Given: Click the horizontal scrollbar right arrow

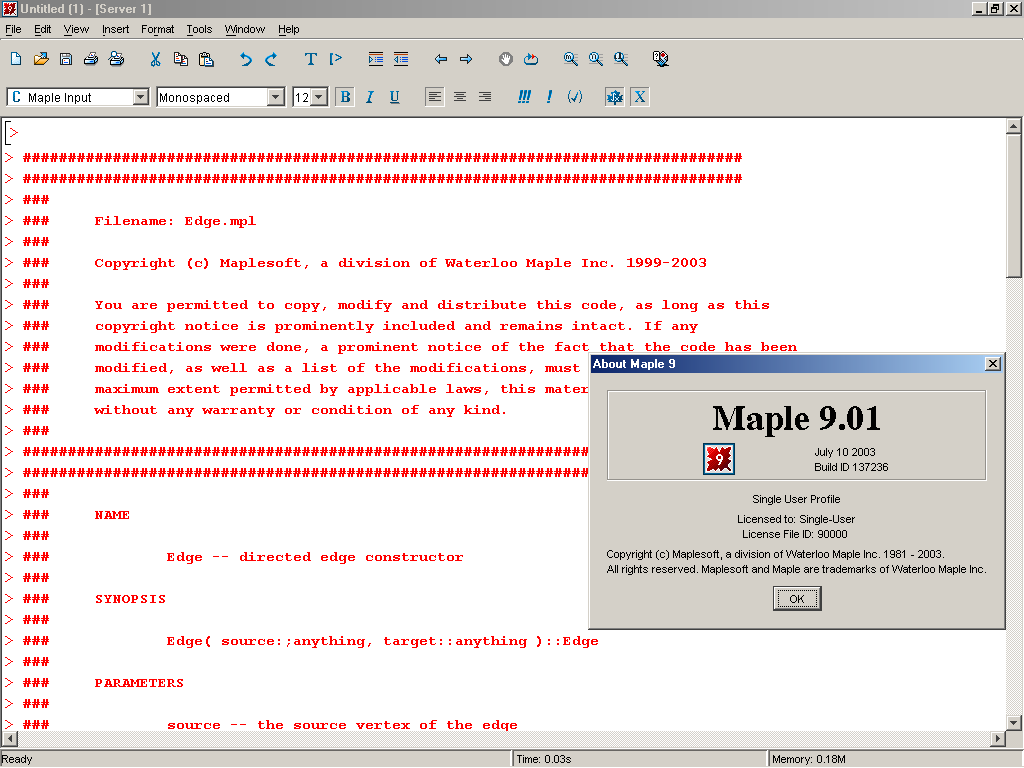Looking at the screenshot, I should (997, 739).
